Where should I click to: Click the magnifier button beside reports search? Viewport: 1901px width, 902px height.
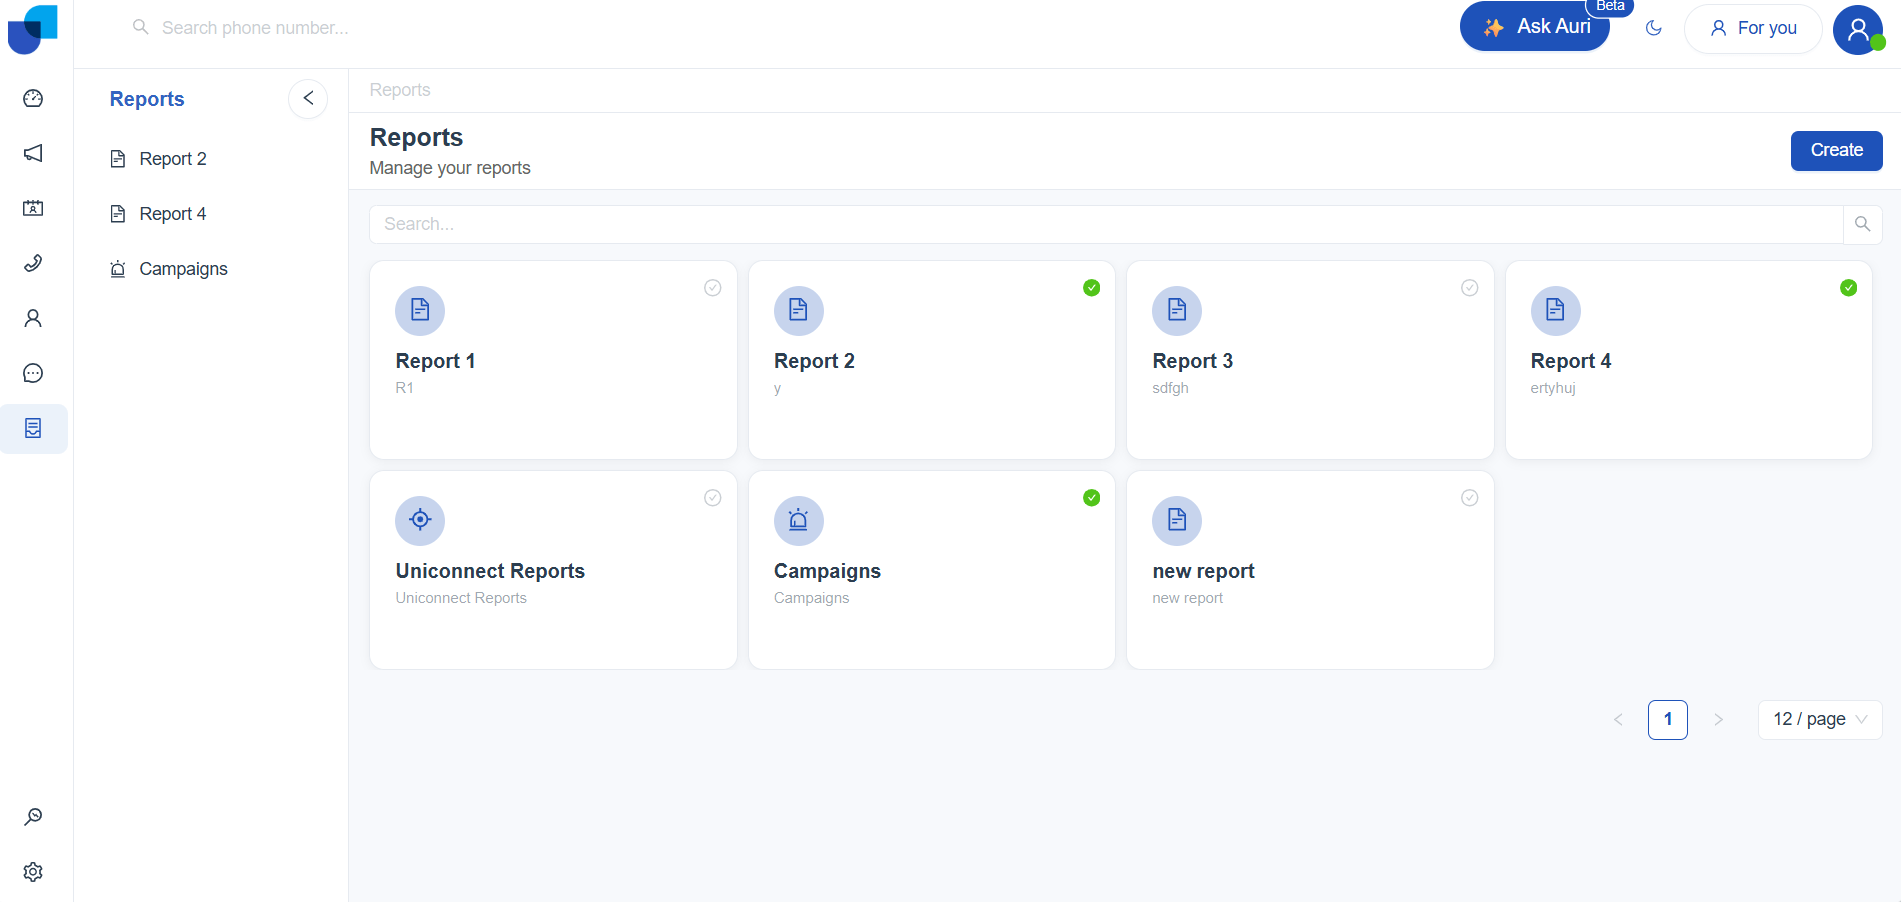point(1862,224)
